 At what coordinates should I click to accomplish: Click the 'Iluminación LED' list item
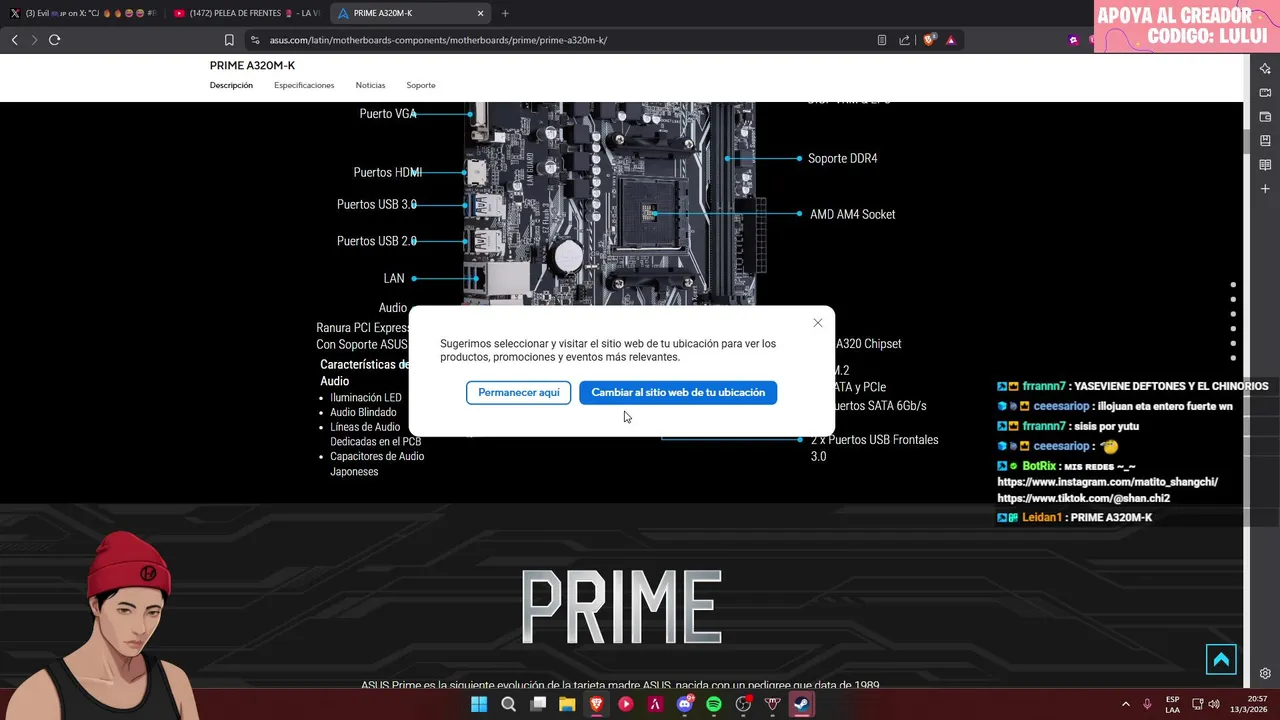pos(366,397)
